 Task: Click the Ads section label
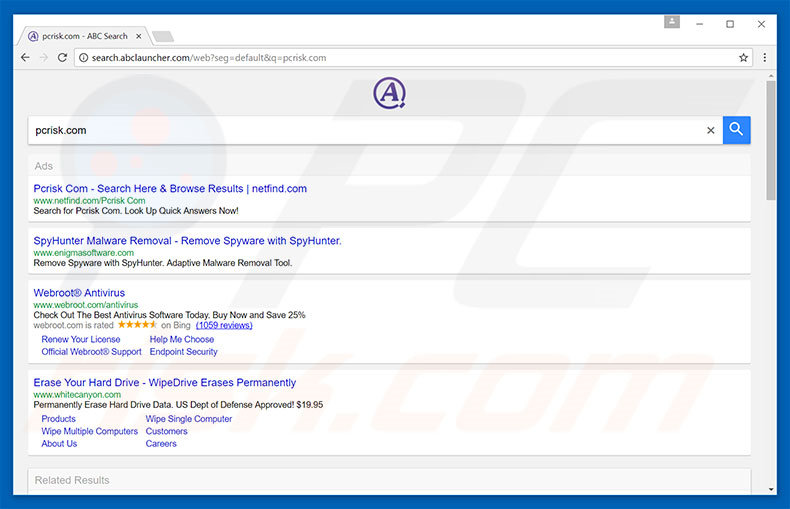(43, 166)
